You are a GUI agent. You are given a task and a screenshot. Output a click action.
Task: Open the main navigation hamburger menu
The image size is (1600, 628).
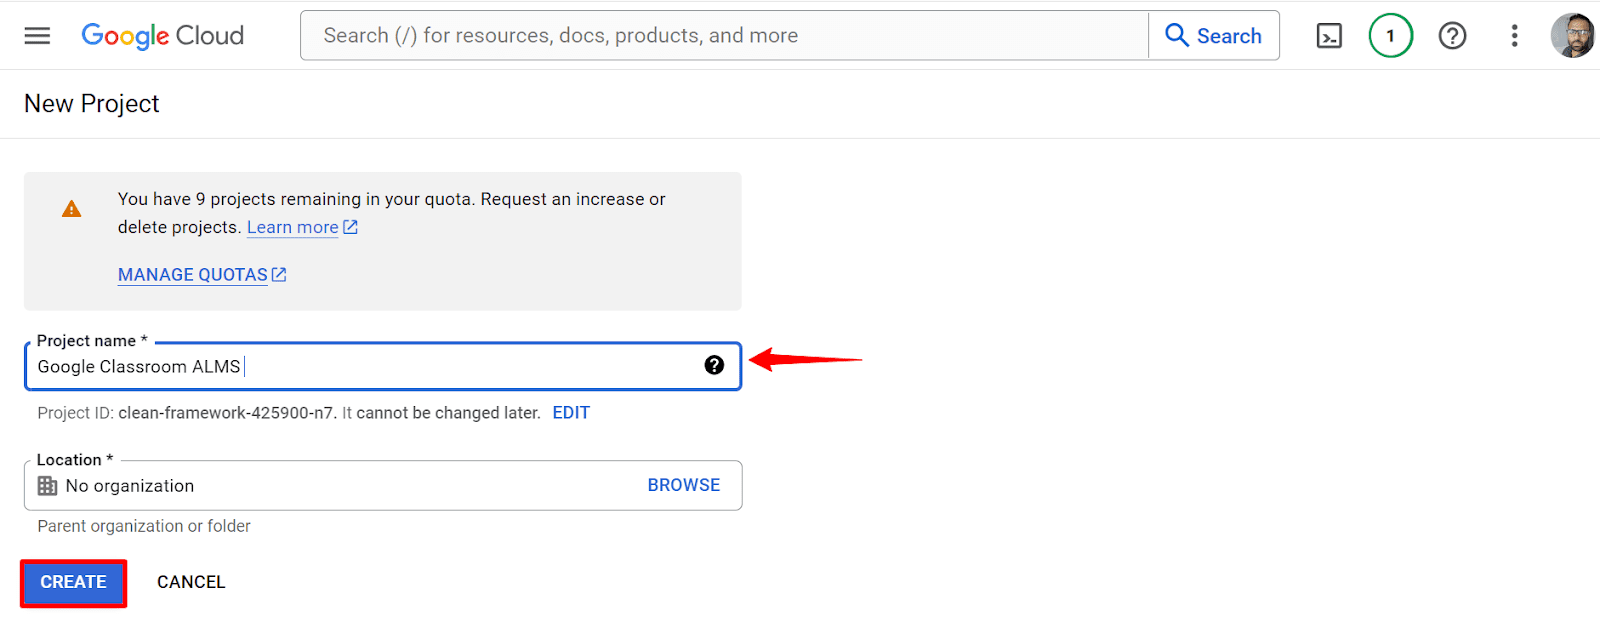point(37,36)
